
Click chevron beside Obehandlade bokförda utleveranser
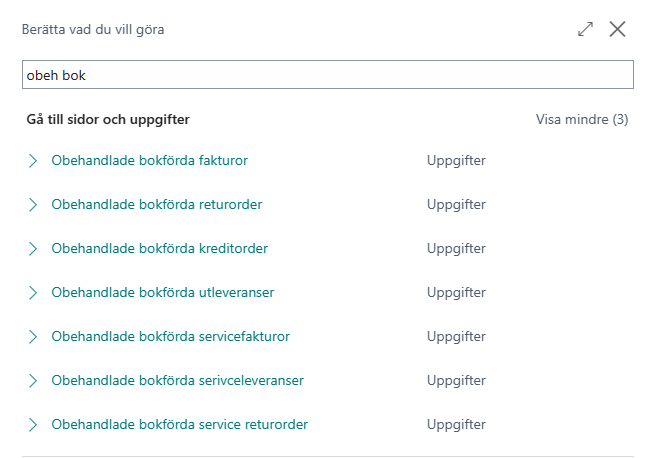coord(33,293)
